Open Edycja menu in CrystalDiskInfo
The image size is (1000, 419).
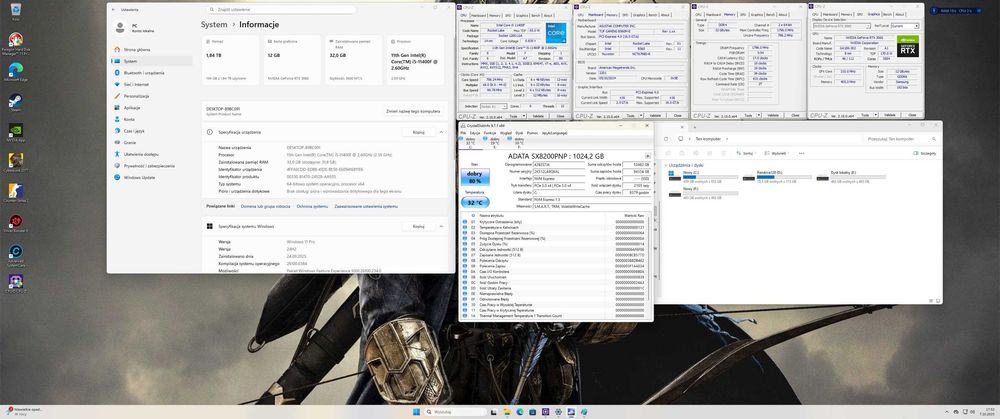coord(474,133)
